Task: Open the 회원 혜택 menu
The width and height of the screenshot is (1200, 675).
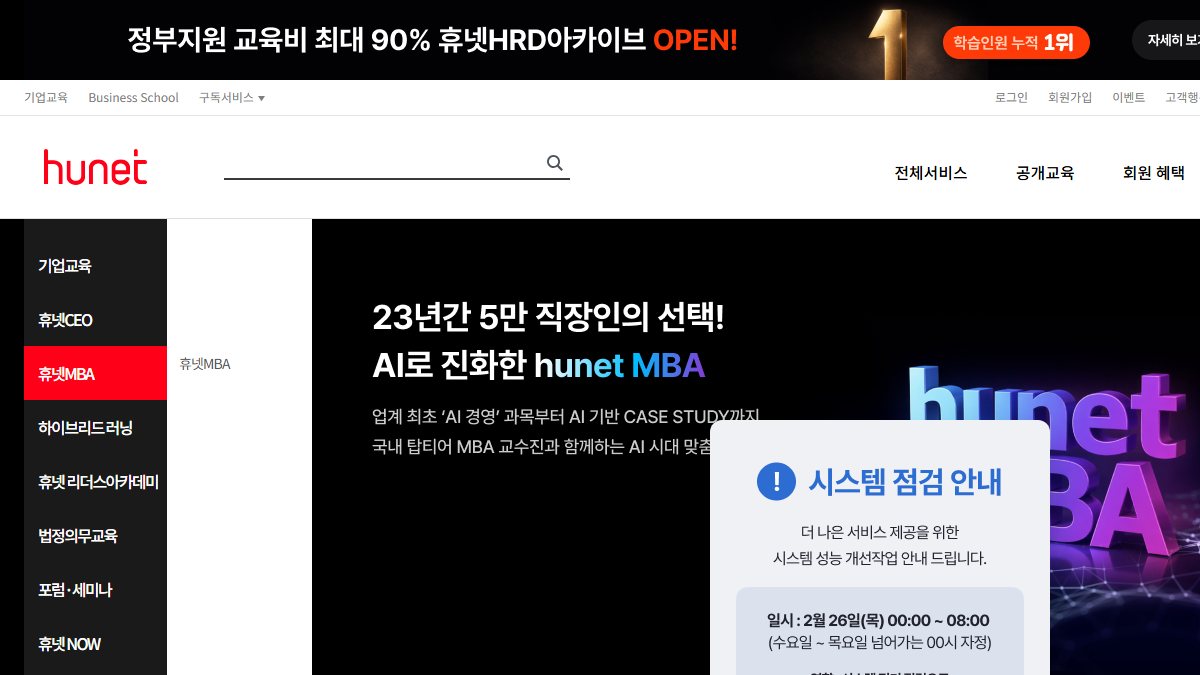Action: [x=1153, y=173]
